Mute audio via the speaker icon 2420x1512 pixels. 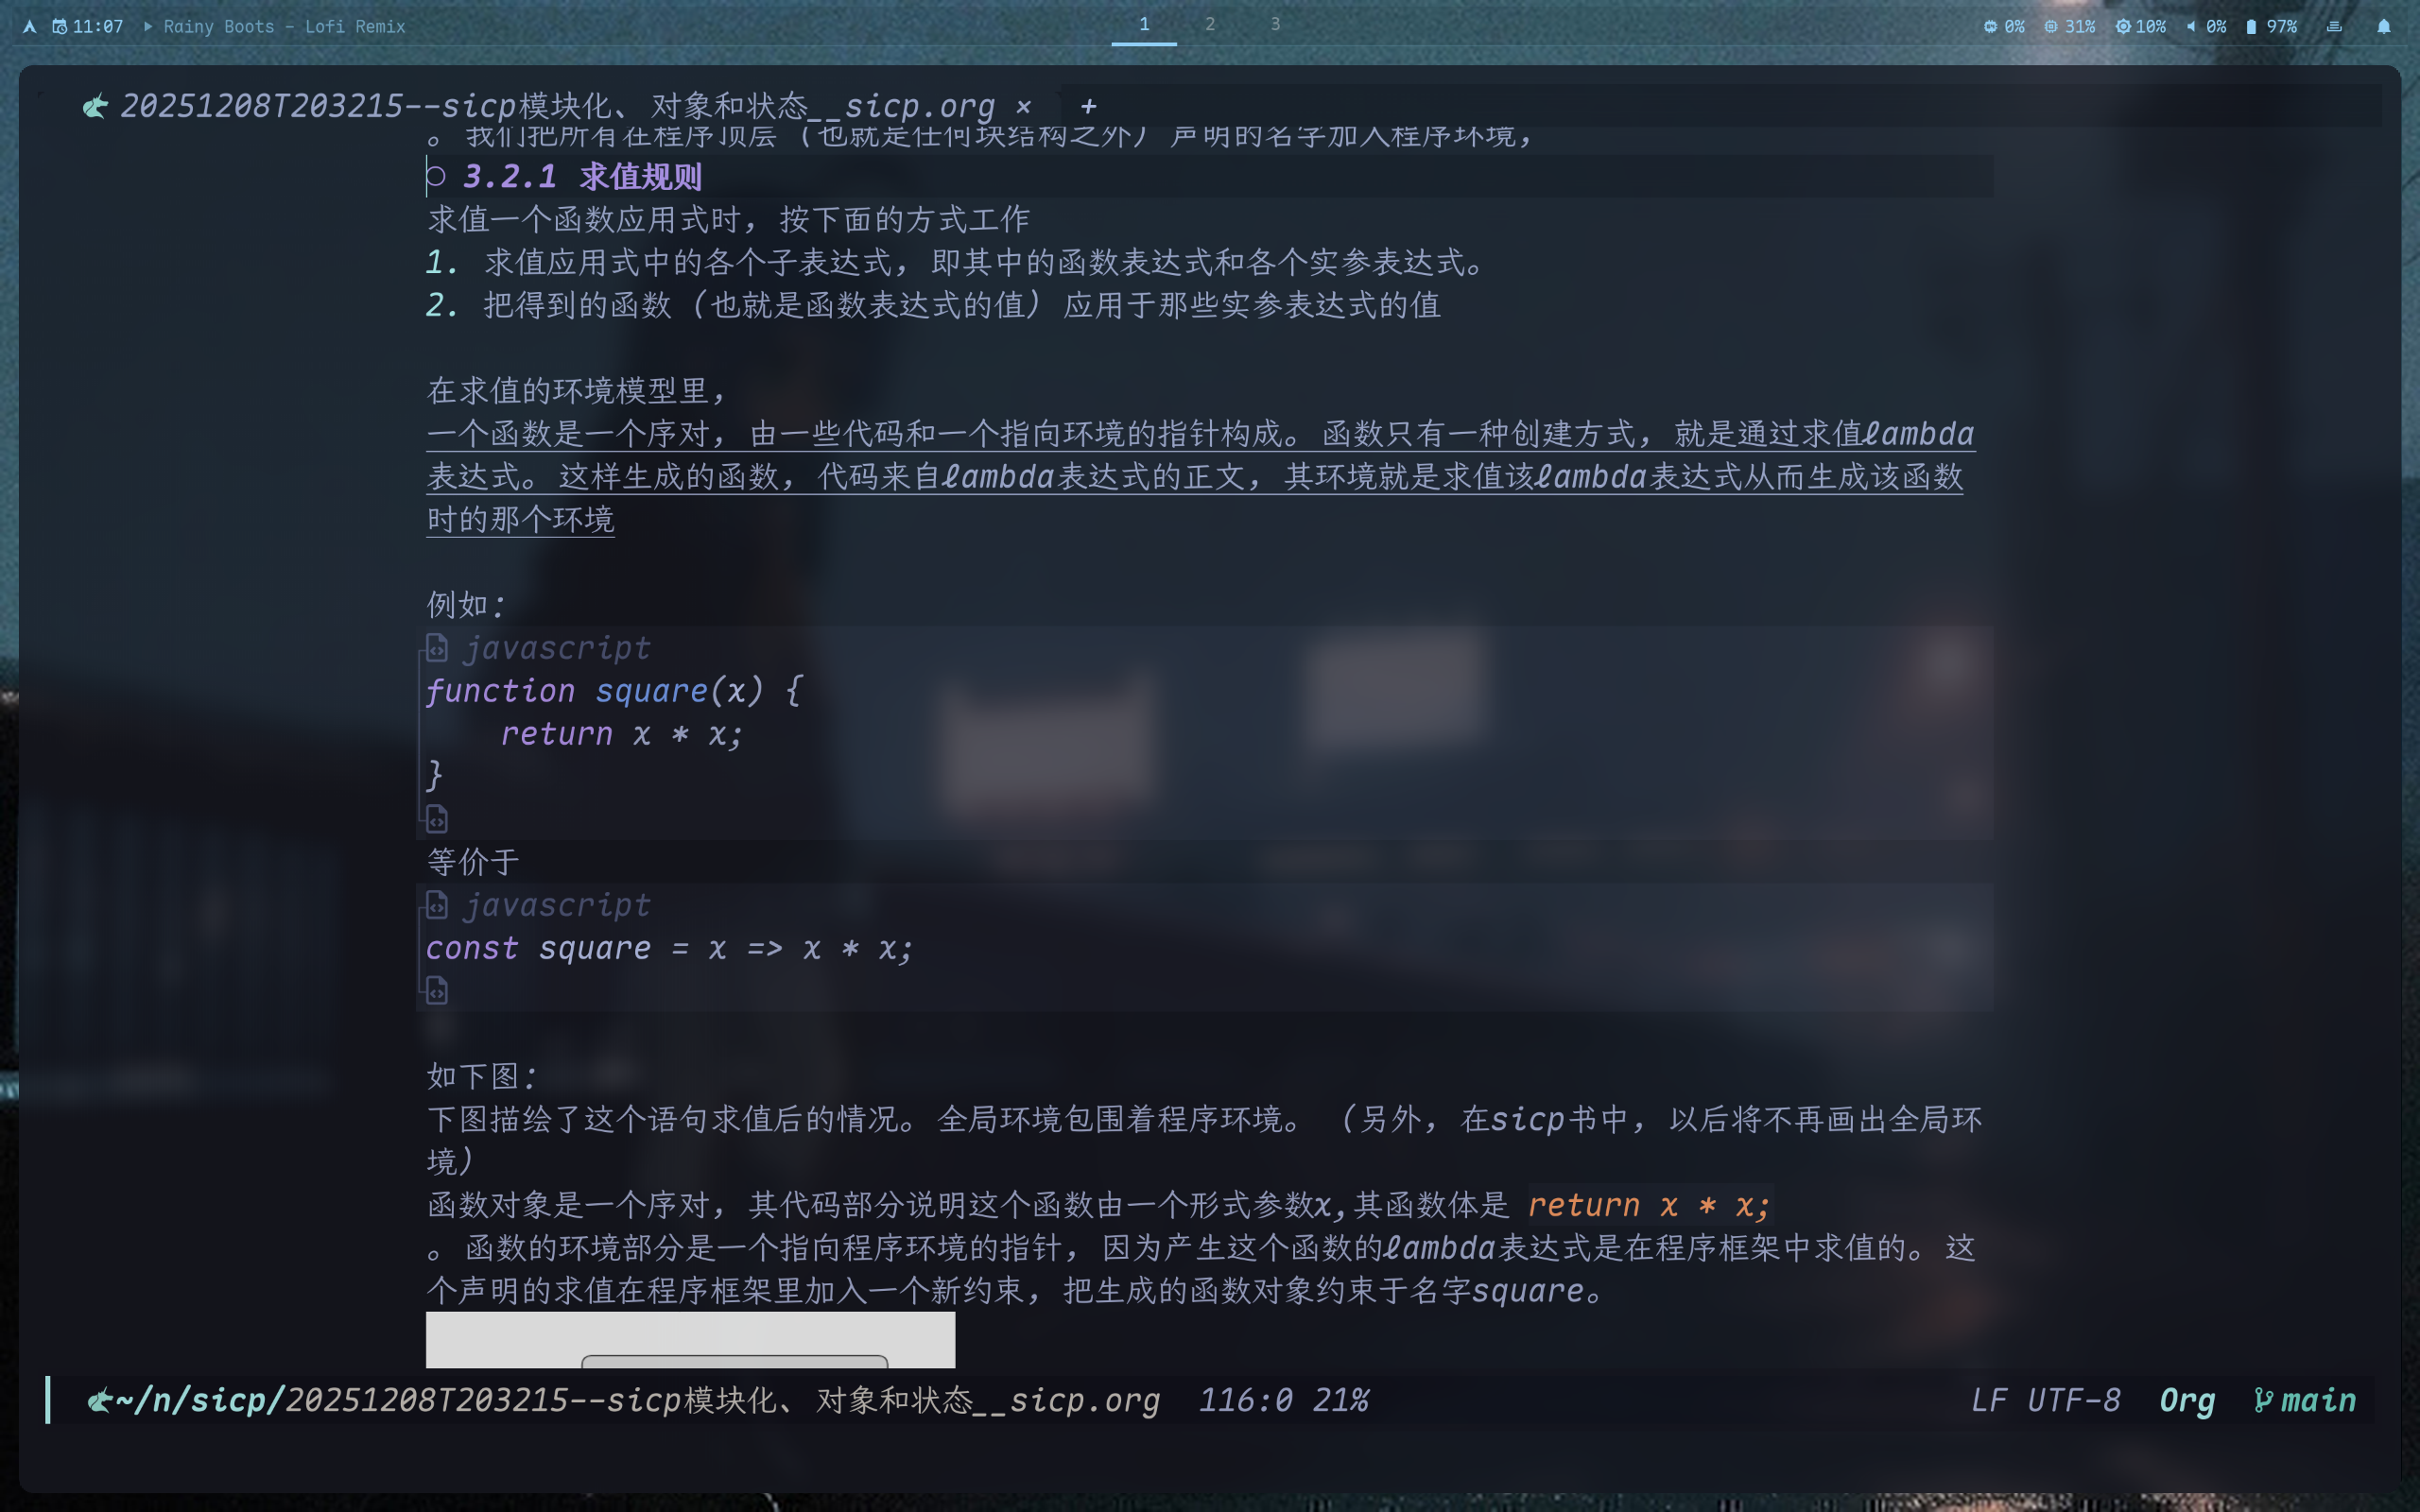tap(2190, 26)
